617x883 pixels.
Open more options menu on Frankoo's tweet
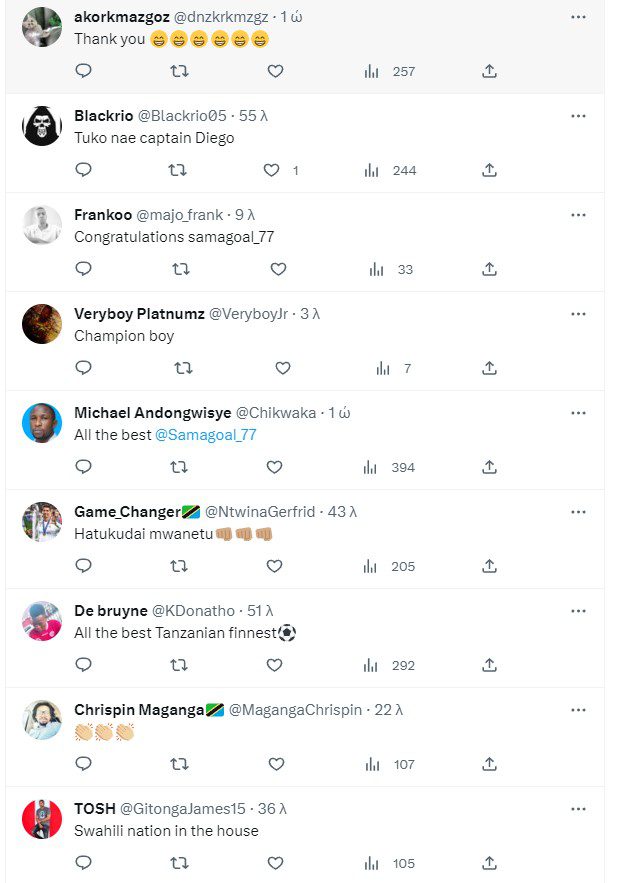point(578,215)
